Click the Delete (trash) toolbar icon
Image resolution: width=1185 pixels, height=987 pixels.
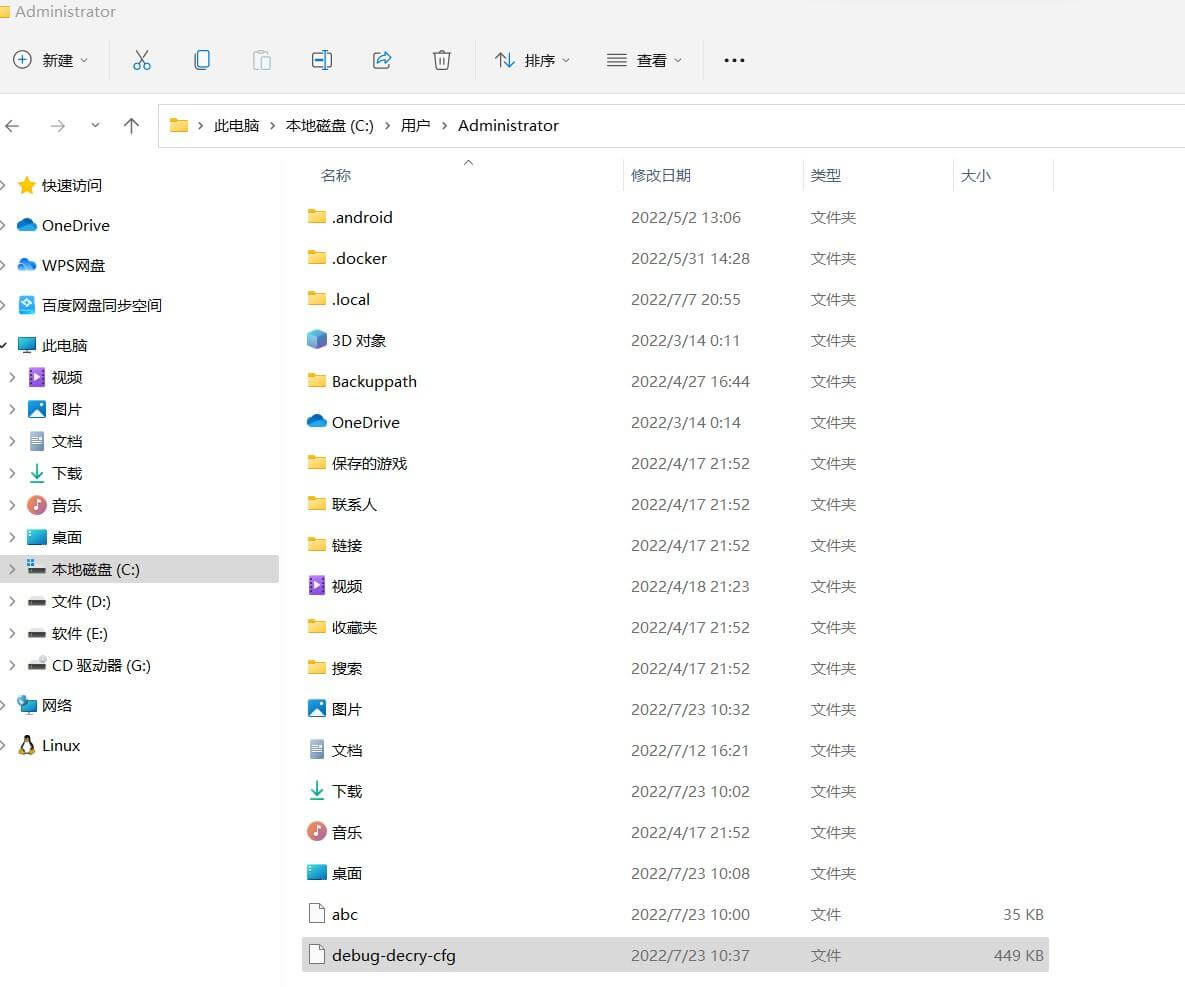click(442, 60)
